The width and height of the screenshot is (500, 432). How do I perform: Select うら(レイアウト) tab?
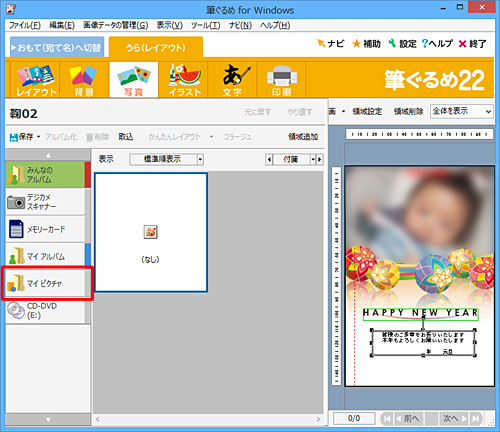click(x=156, y=47)
